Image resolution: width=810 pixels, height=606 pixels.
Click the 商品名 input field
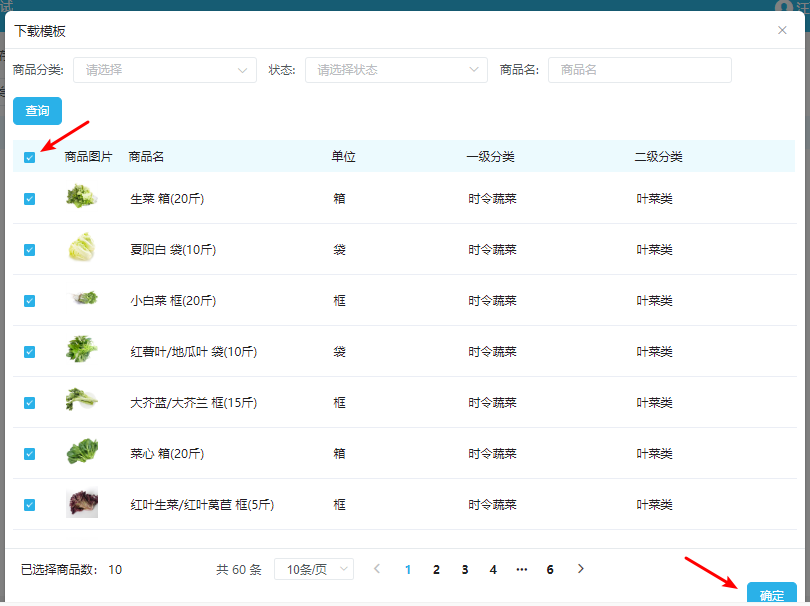640,70
